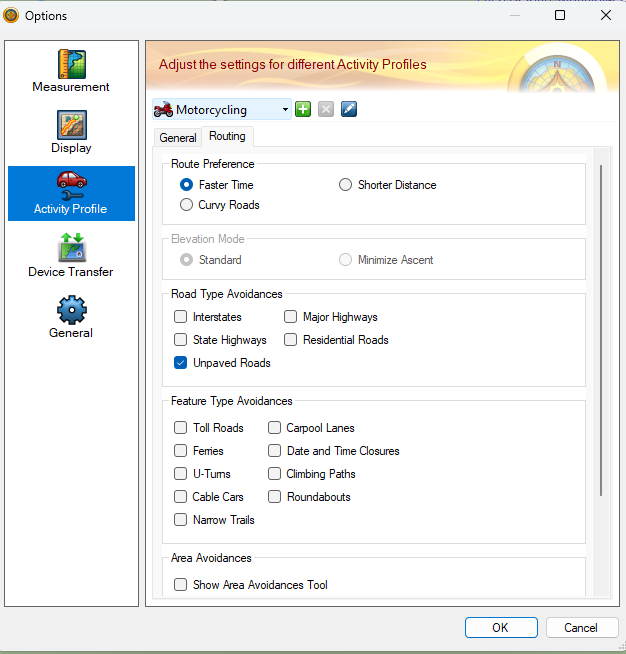The height and width of the screenshot is (654, 626).
Task: Check the Ferries avoidance box
Action: (181, 451)
